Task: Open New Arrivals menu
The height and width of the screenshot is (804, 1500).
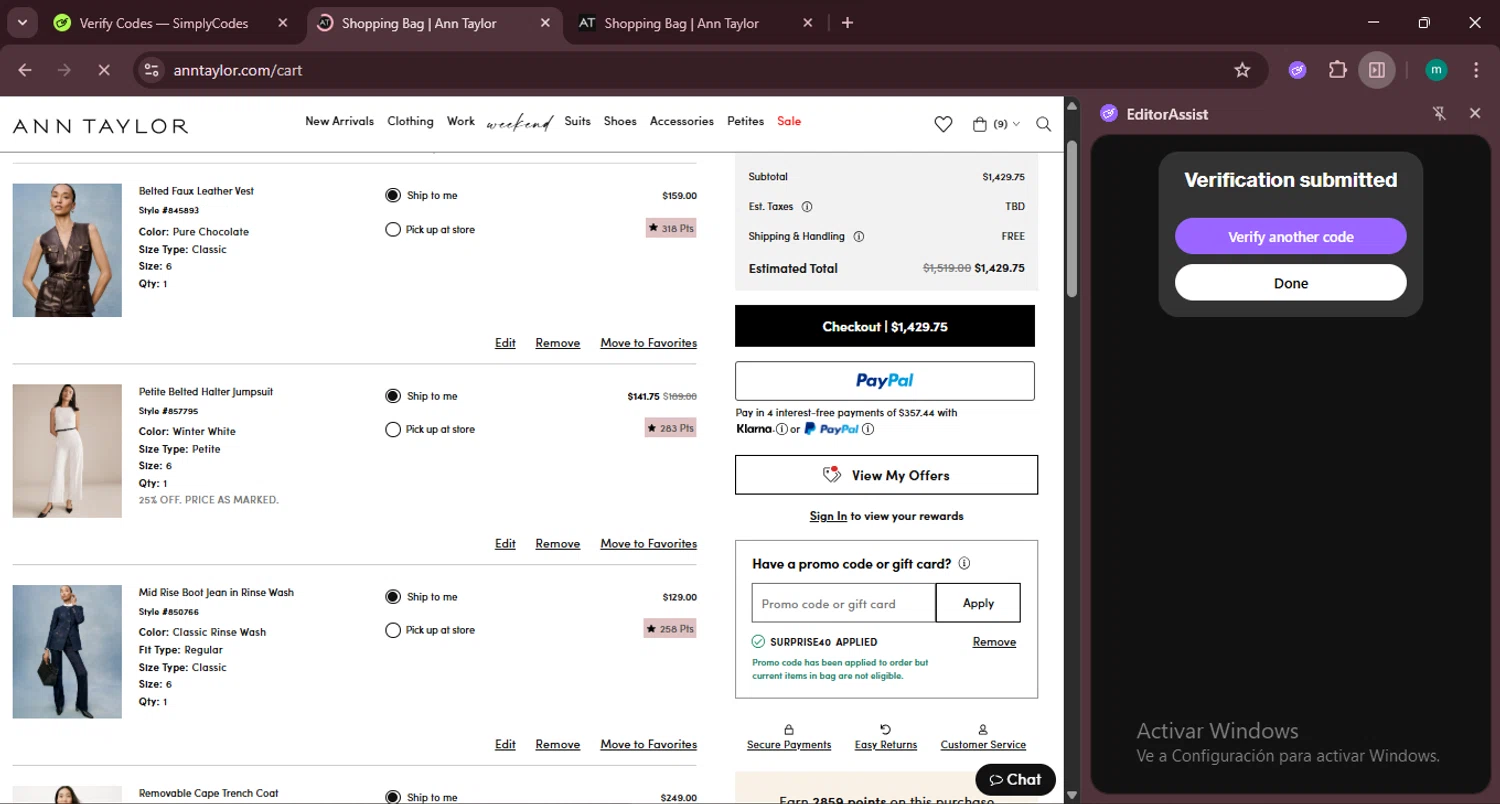Action: pos(339,121)
